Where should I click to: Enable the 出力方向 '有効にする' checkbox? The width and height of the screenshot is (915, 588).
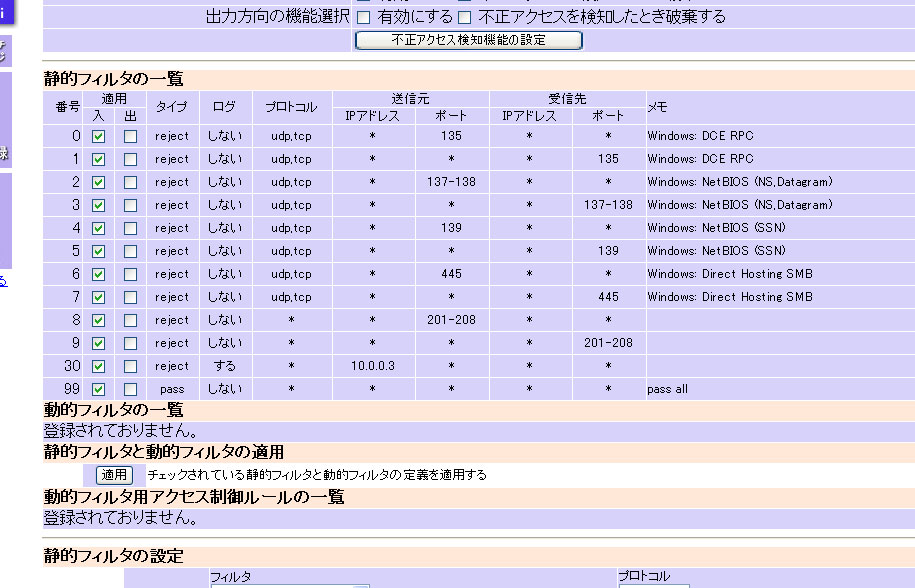click(363, 17)
